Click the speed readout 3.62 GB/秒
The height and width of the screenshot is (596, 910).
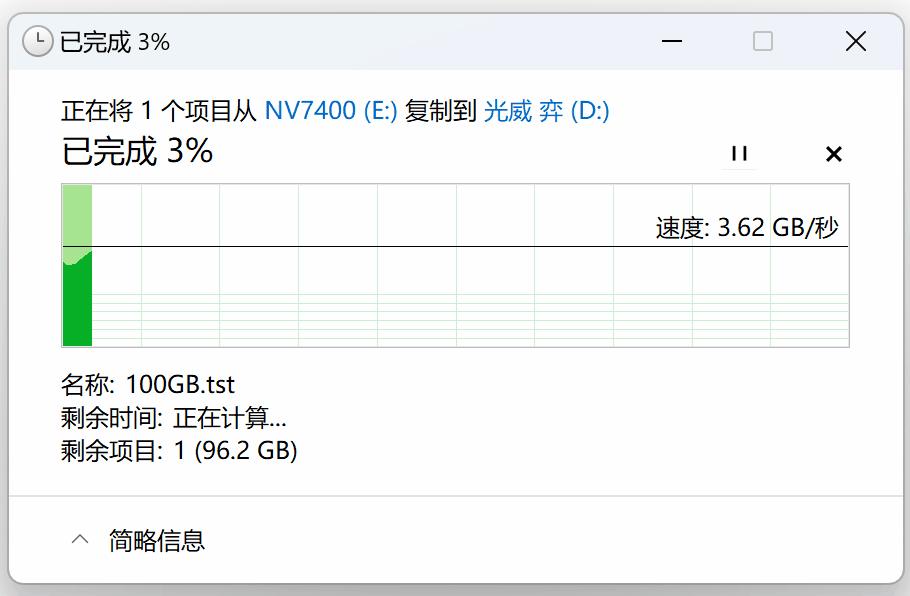tap(746, 227)
